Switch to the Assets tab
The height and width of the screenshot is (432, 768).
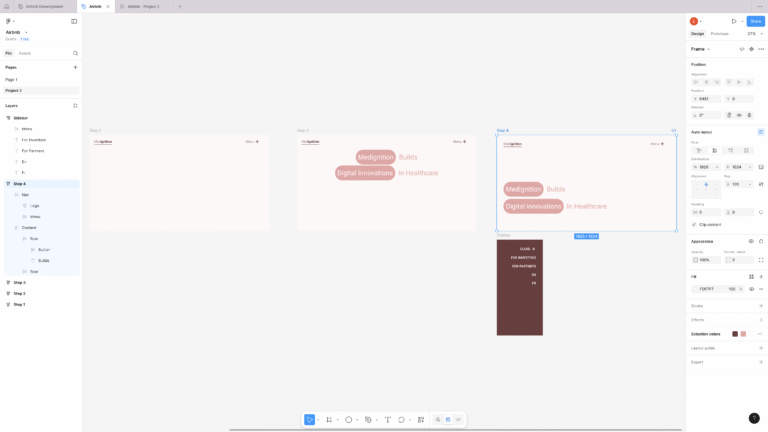point(25,53)
